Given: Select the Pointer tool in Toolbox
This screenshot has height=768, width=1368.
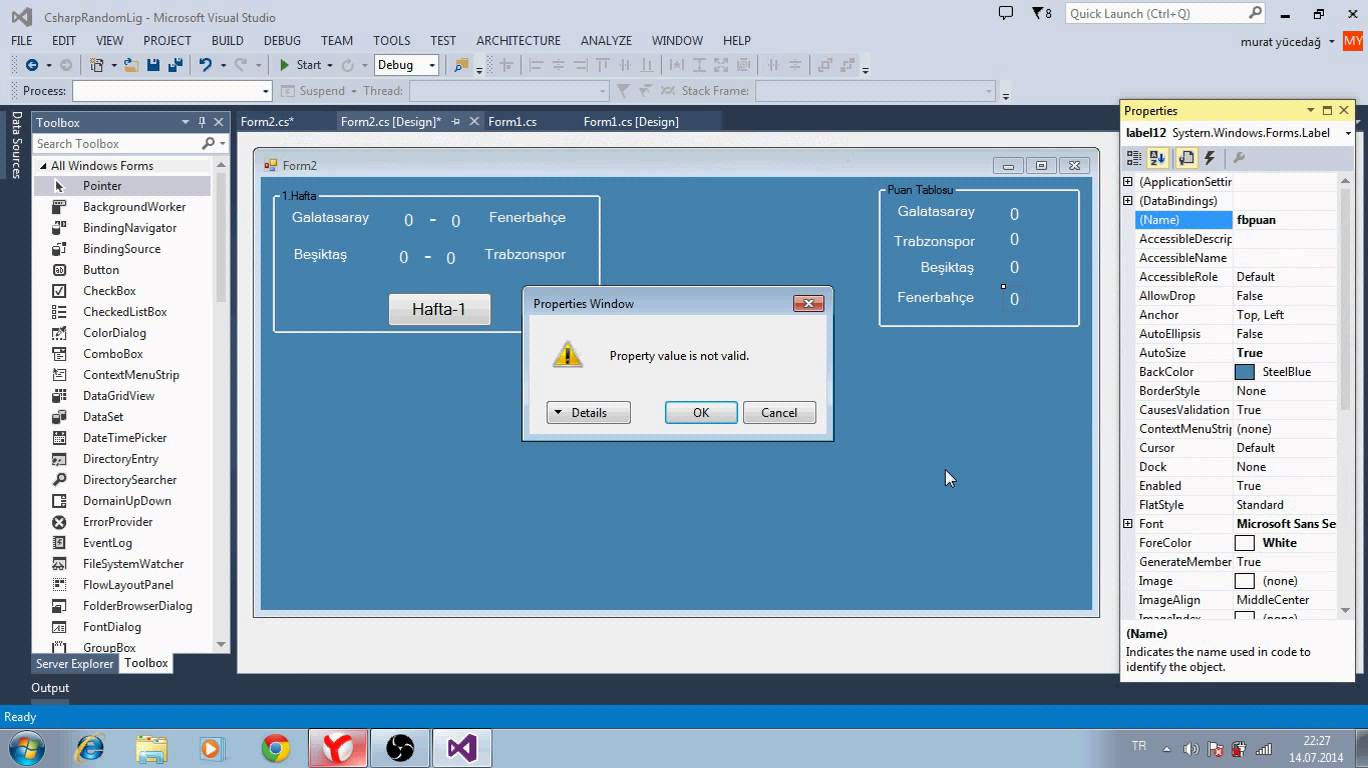Looking at the screenshot, I should pos(122,186).
